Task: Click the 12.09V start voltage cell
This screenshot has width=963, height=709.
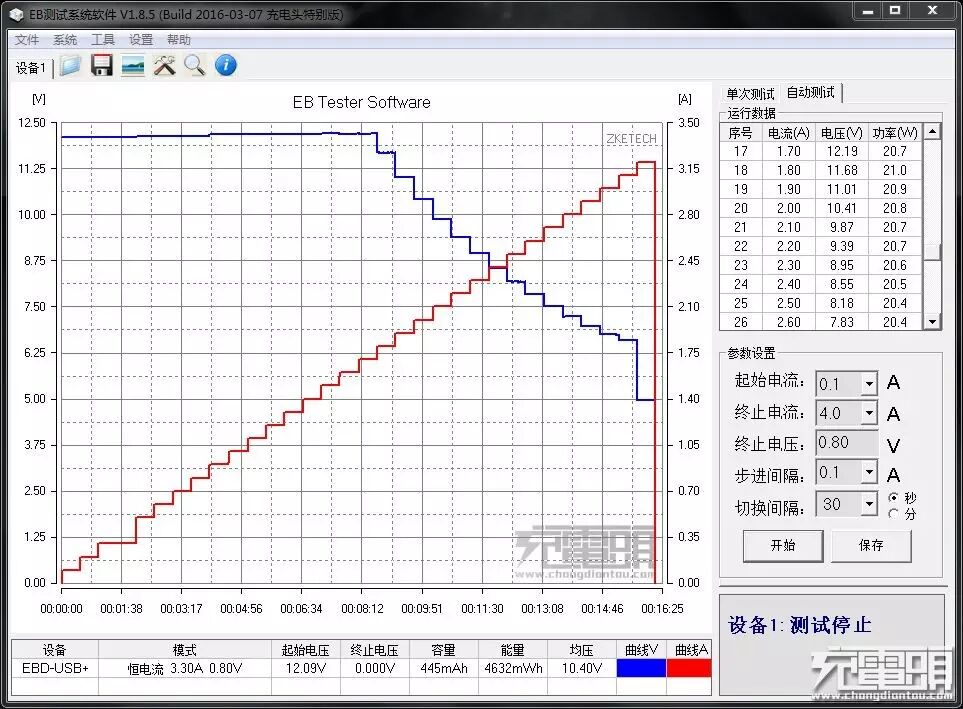Action: click(305, 668)
